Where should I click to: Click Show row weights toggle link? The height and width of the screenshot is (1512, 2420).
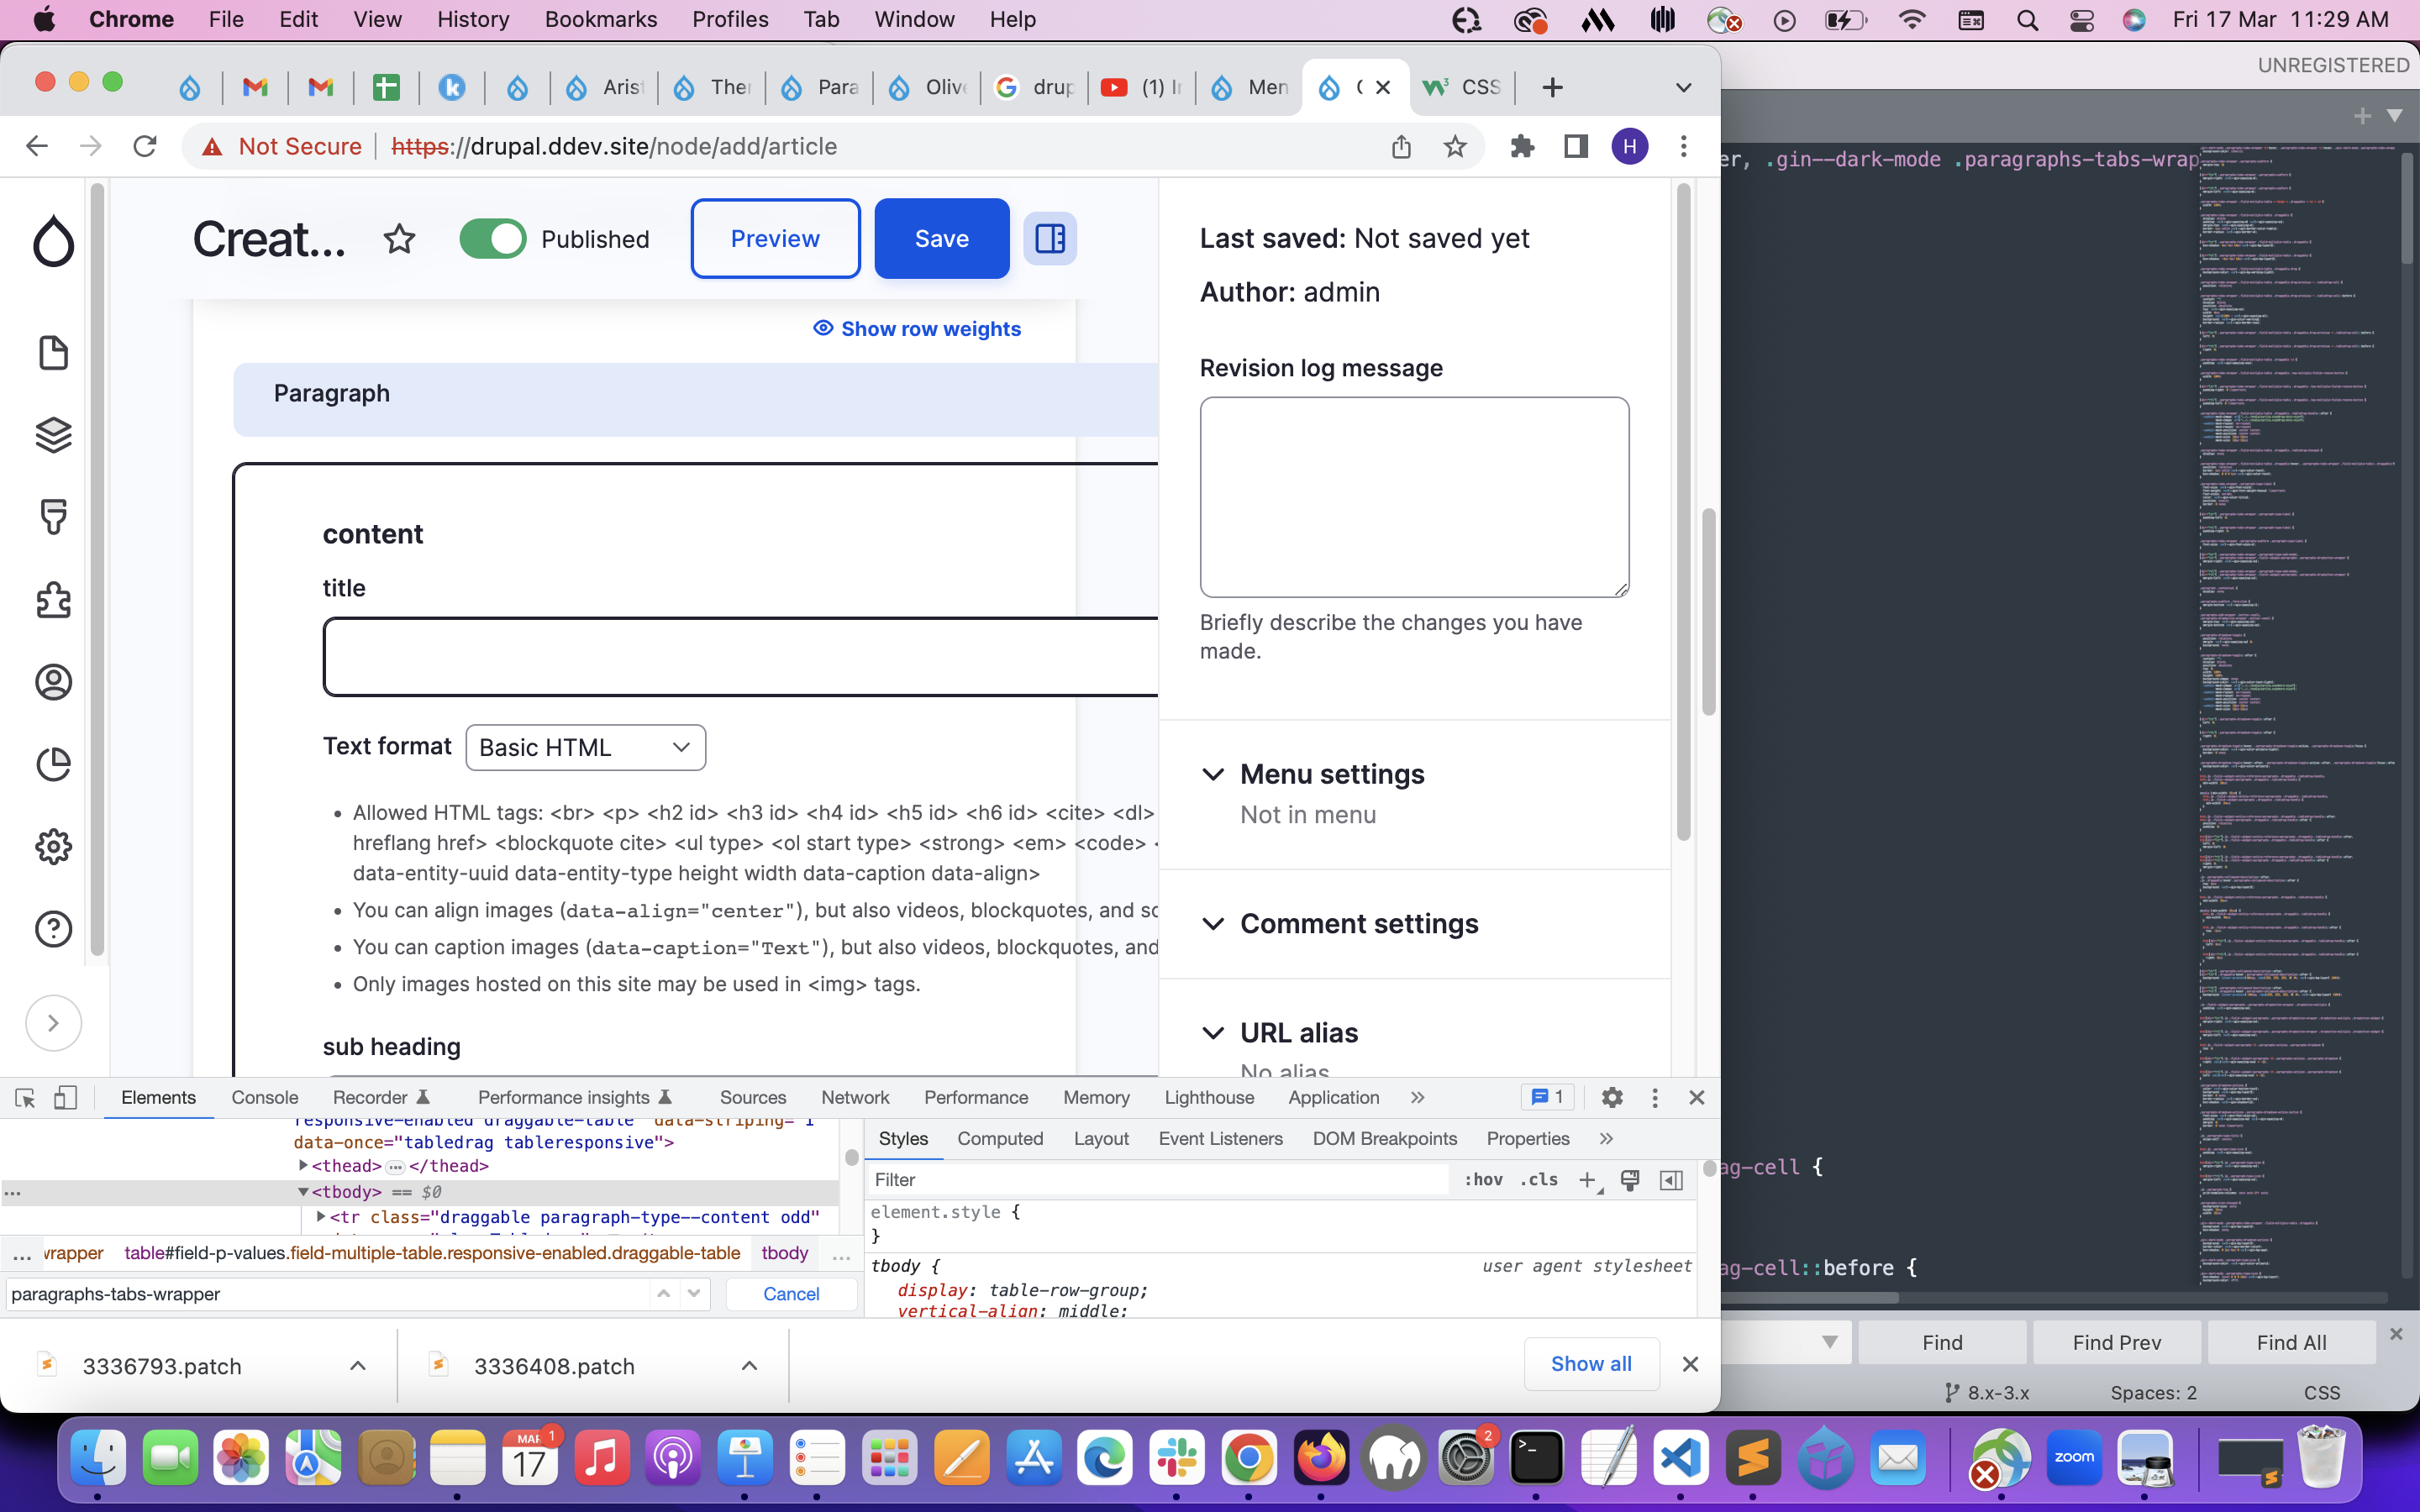tap(917, 329)
